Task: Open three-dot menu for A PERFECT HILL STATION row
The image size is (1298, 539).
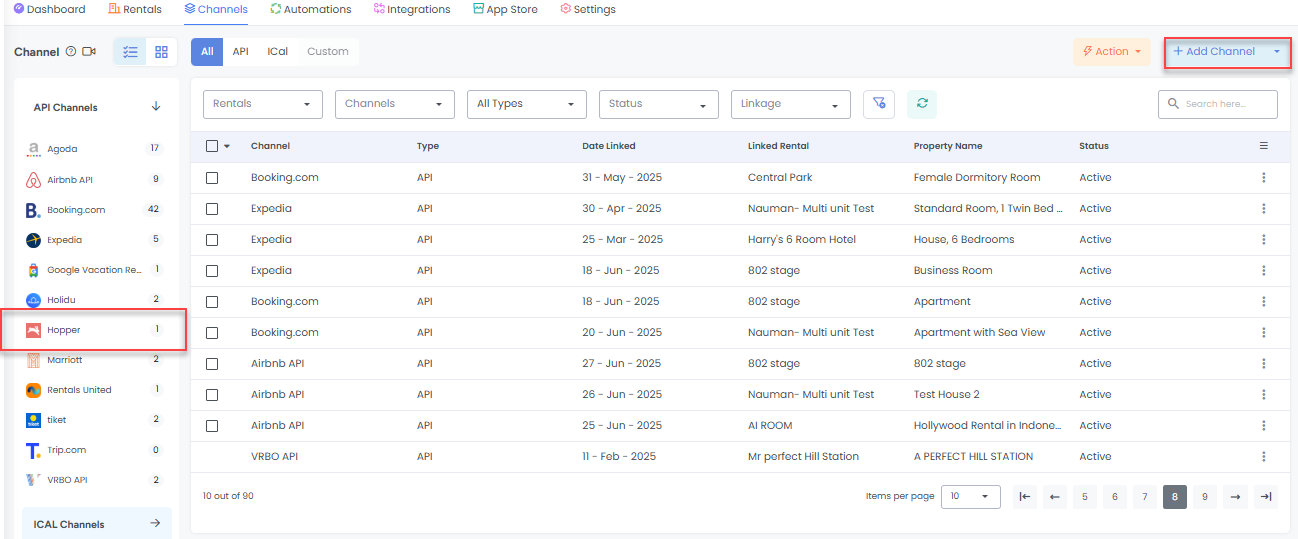Action: (1264, 457)
